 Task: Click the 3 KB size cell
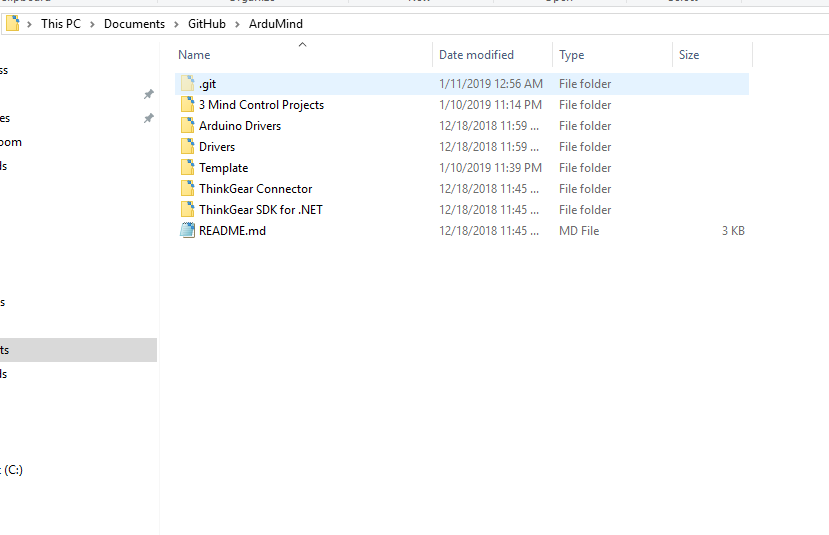coord(733,231)
